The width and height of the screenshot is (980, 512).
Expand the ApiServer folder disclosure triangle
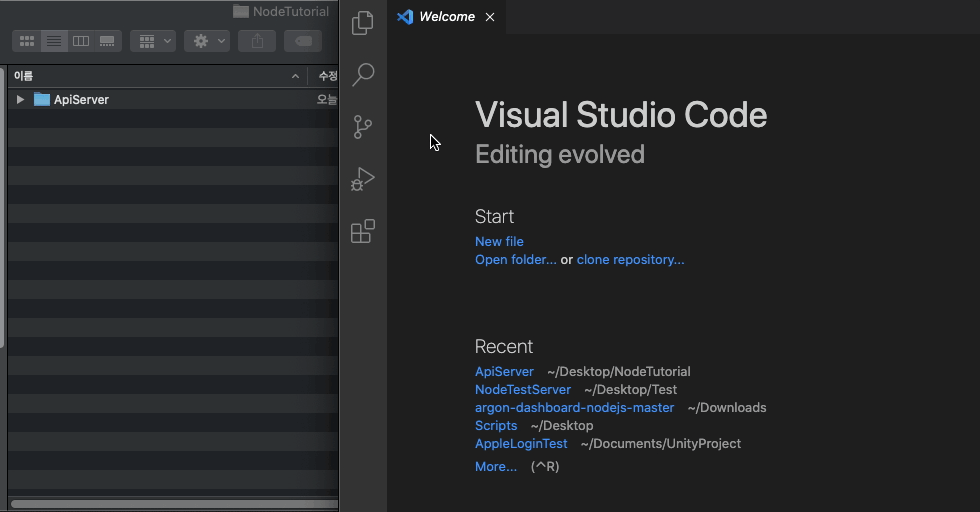coord(20,99)
